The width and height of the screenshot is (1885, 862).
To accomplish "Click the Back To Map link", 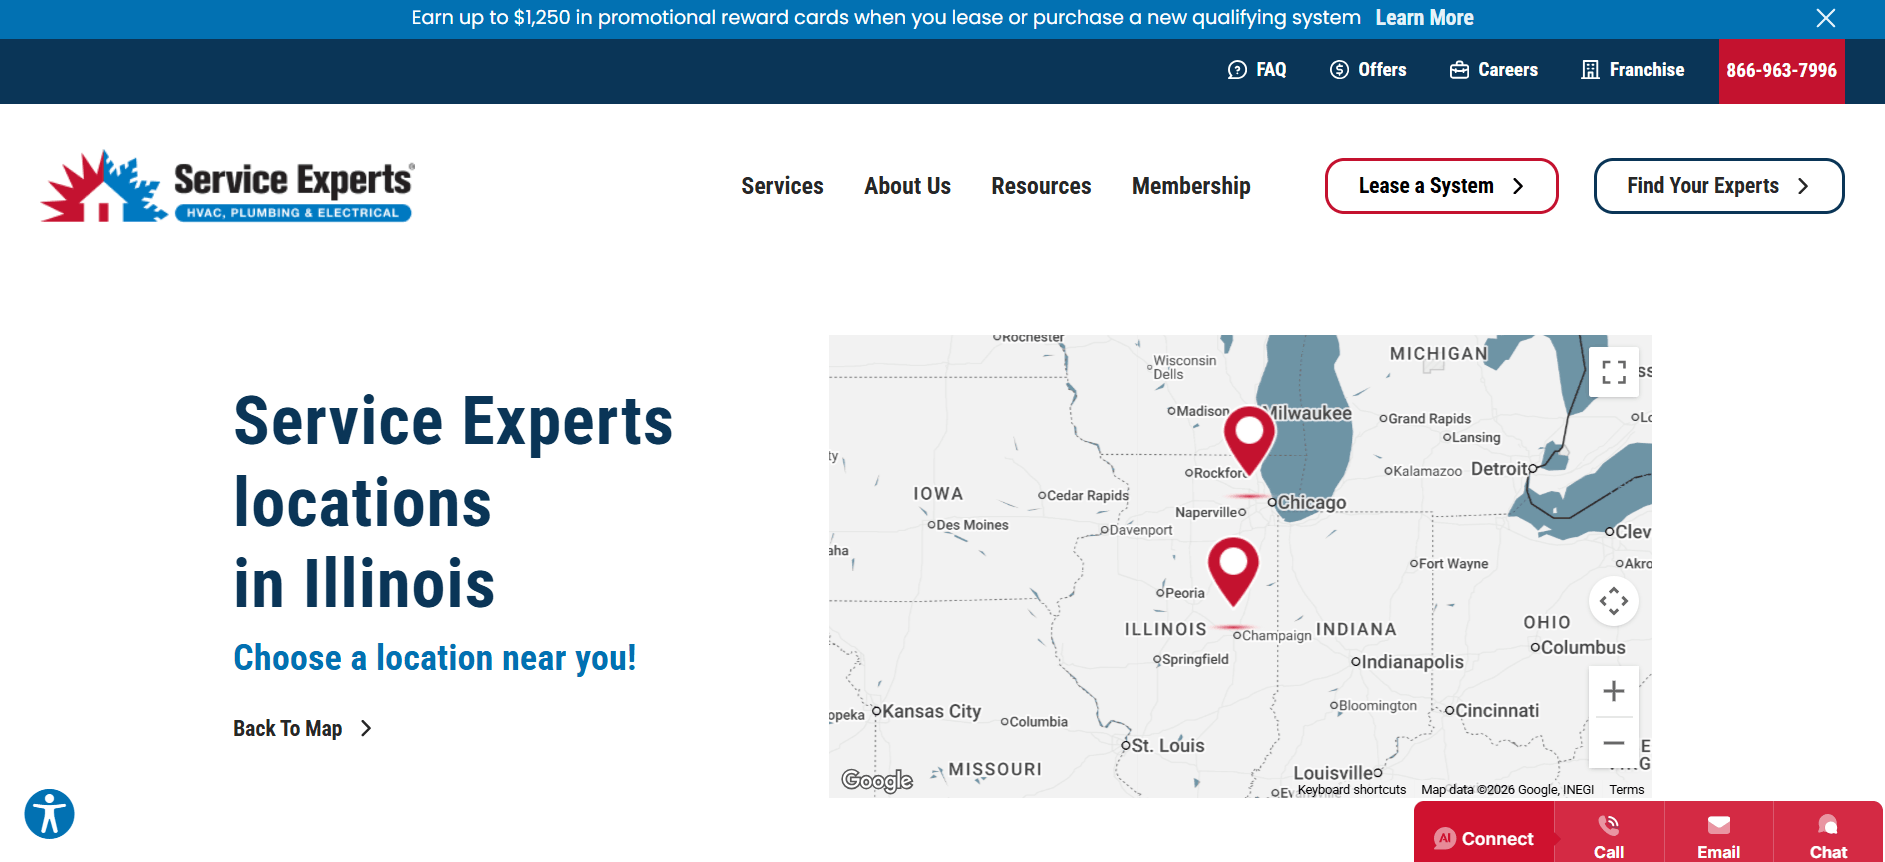I will coord(302,728).
